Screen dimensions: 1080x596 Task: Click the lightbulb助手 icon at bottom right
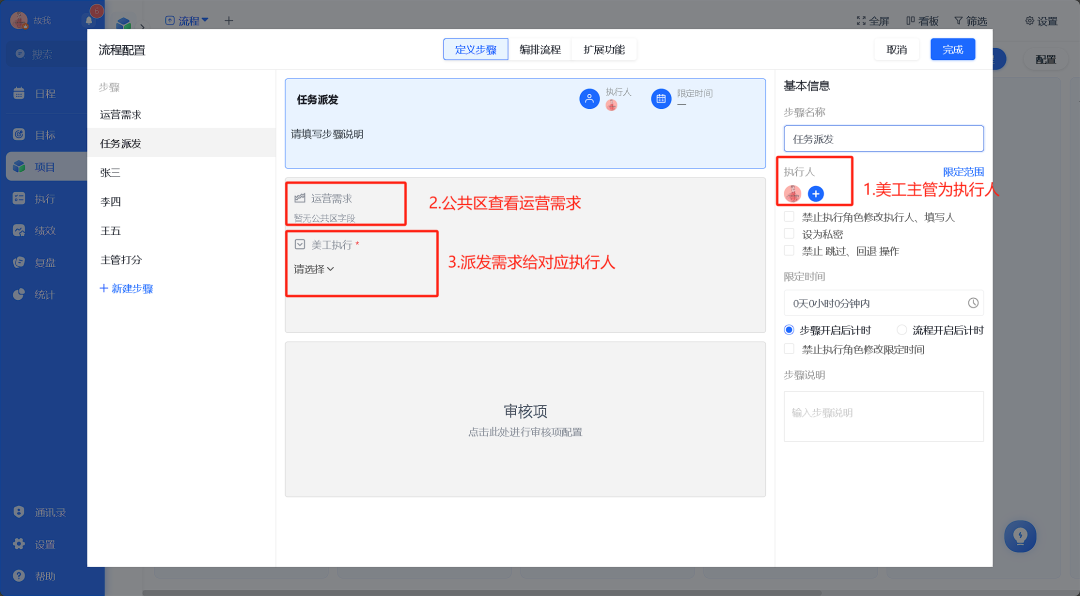coord(1020,536)
